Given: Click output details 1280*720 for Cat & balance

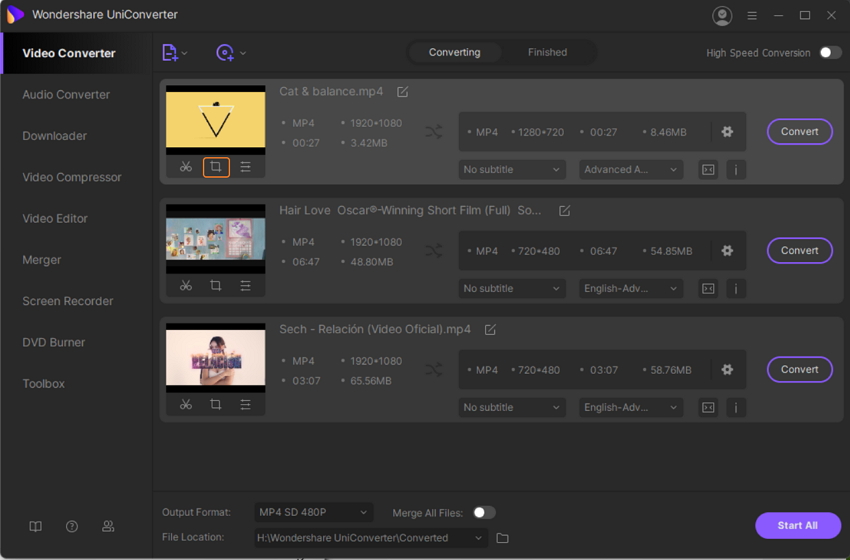Looking at the screenshot, I should pos(541,132).
